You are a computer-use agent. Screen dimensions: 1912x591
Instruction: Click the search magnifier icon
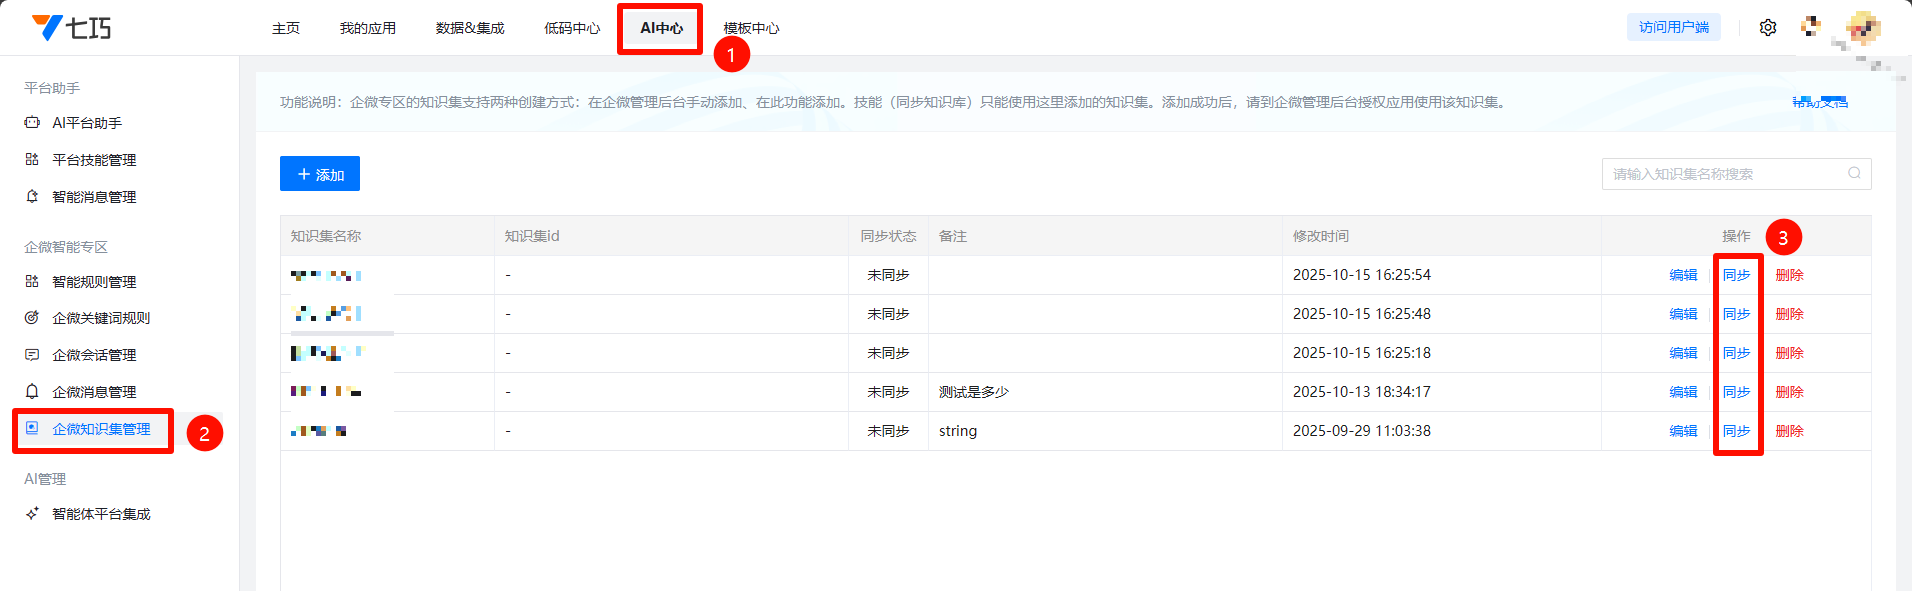[1854, 174]
